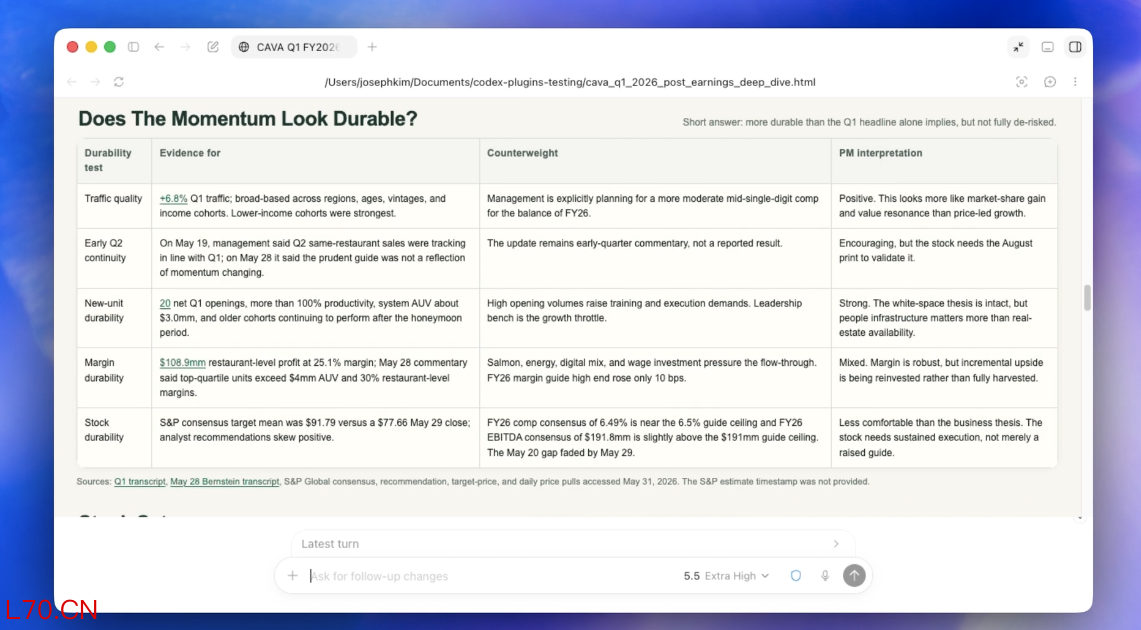Grab the page vertical scrollbar thumb

coord(1087,298)
